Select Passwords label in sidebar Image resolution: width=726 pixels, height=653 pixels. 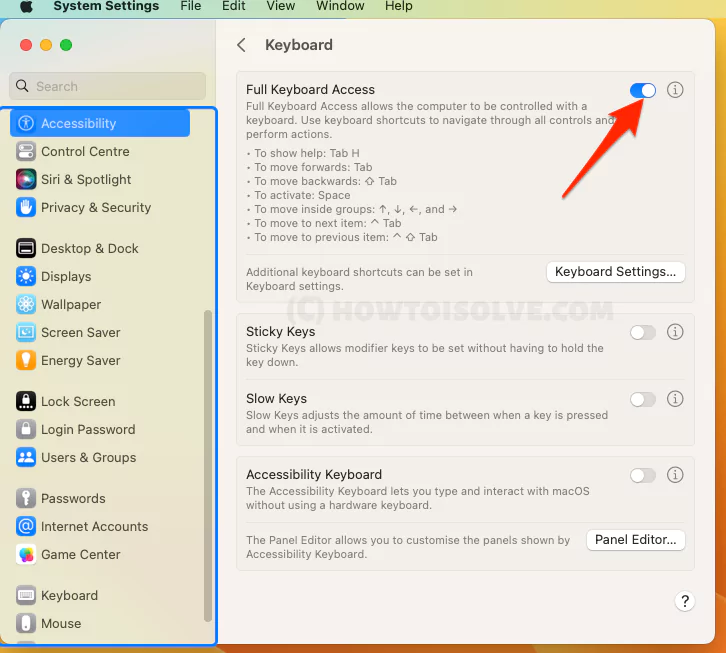pyautogui.click(x=73, y=499)
